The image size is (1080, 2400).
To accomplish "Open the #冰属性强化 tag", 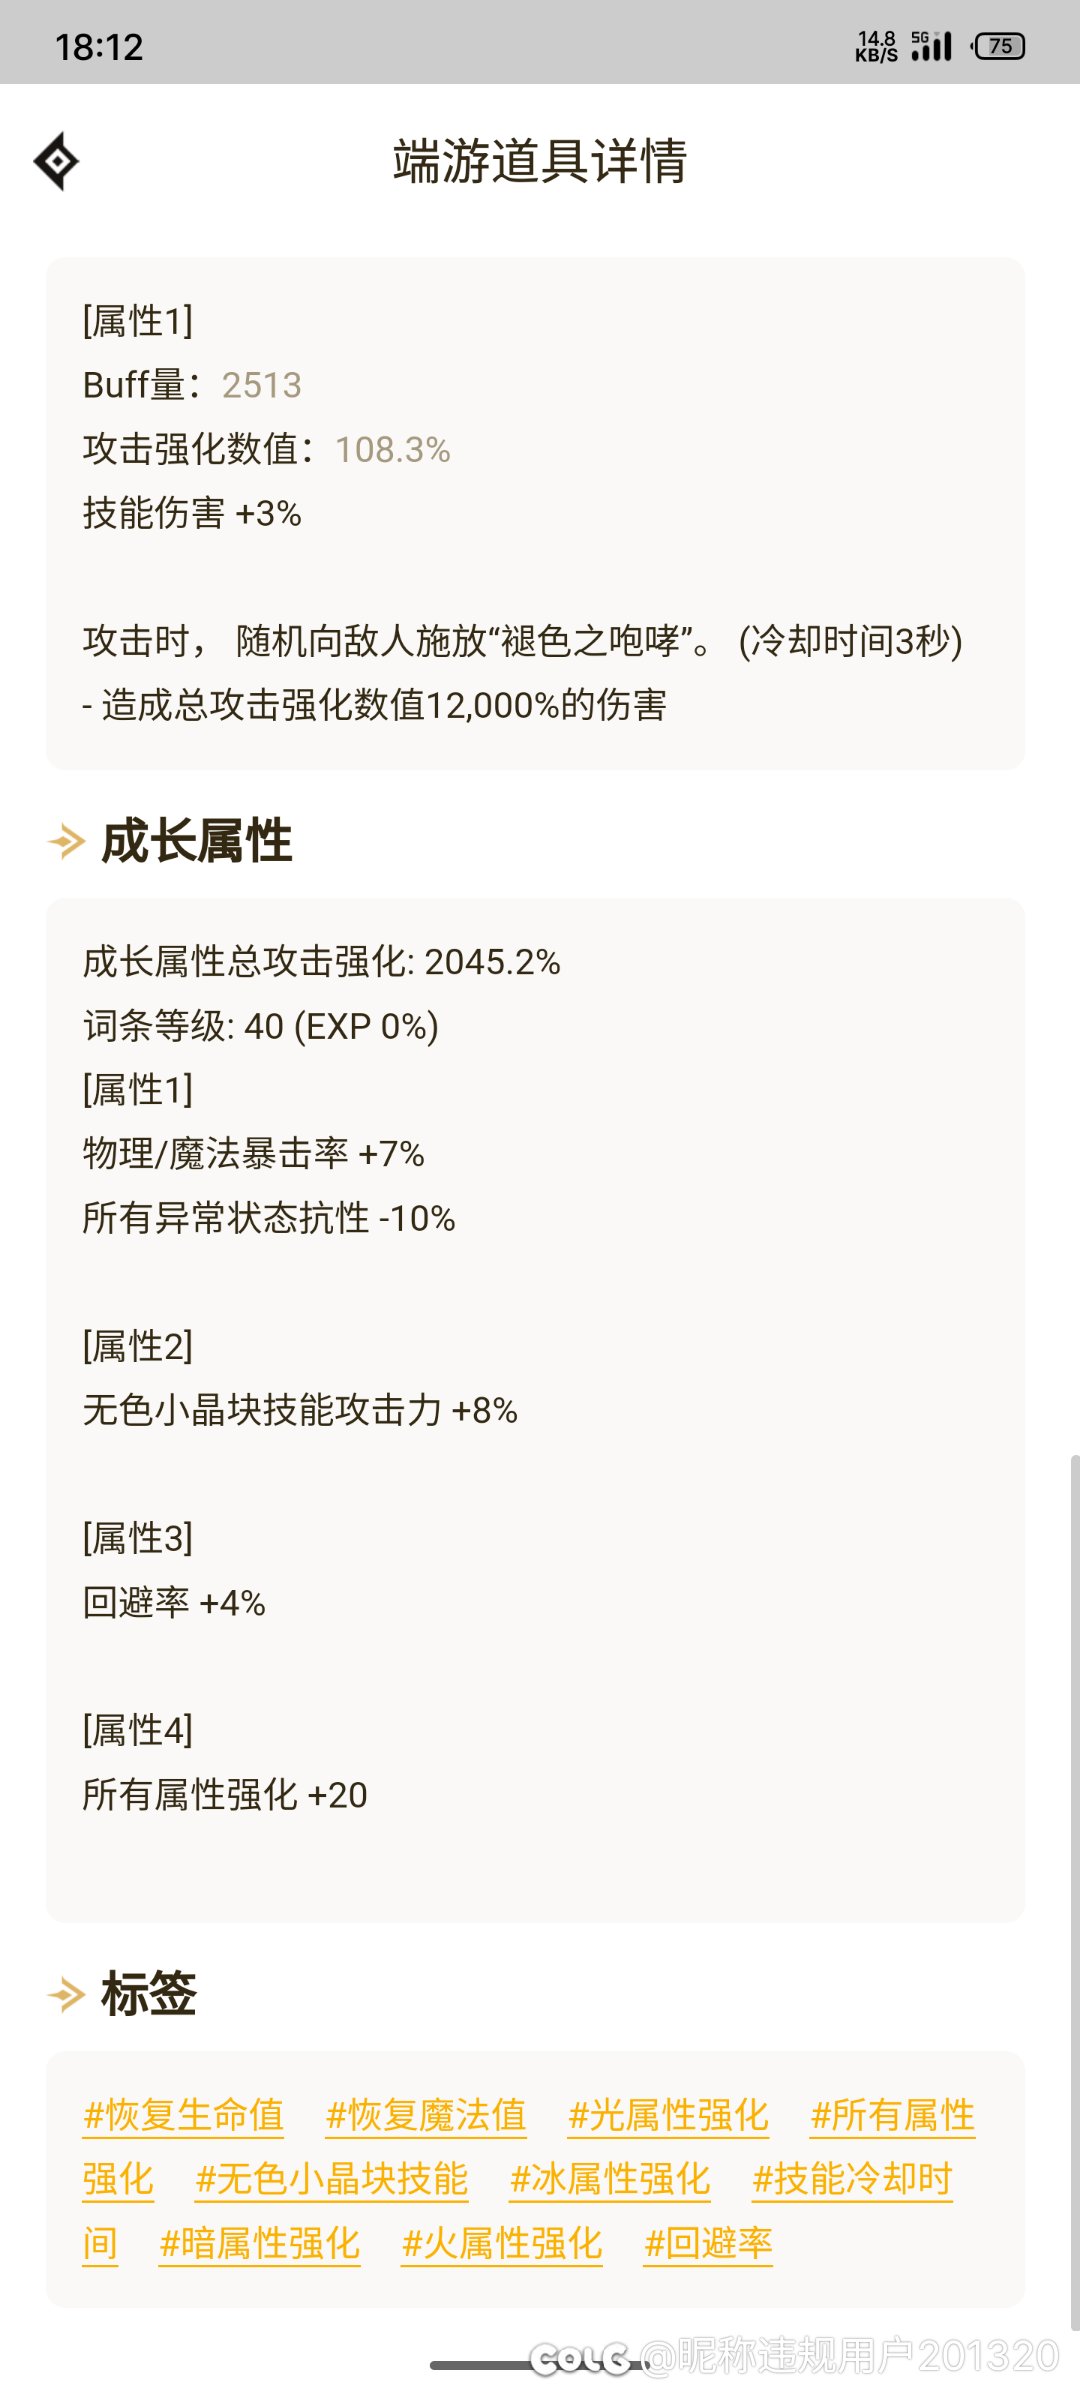I will (x=610, y=2179).
